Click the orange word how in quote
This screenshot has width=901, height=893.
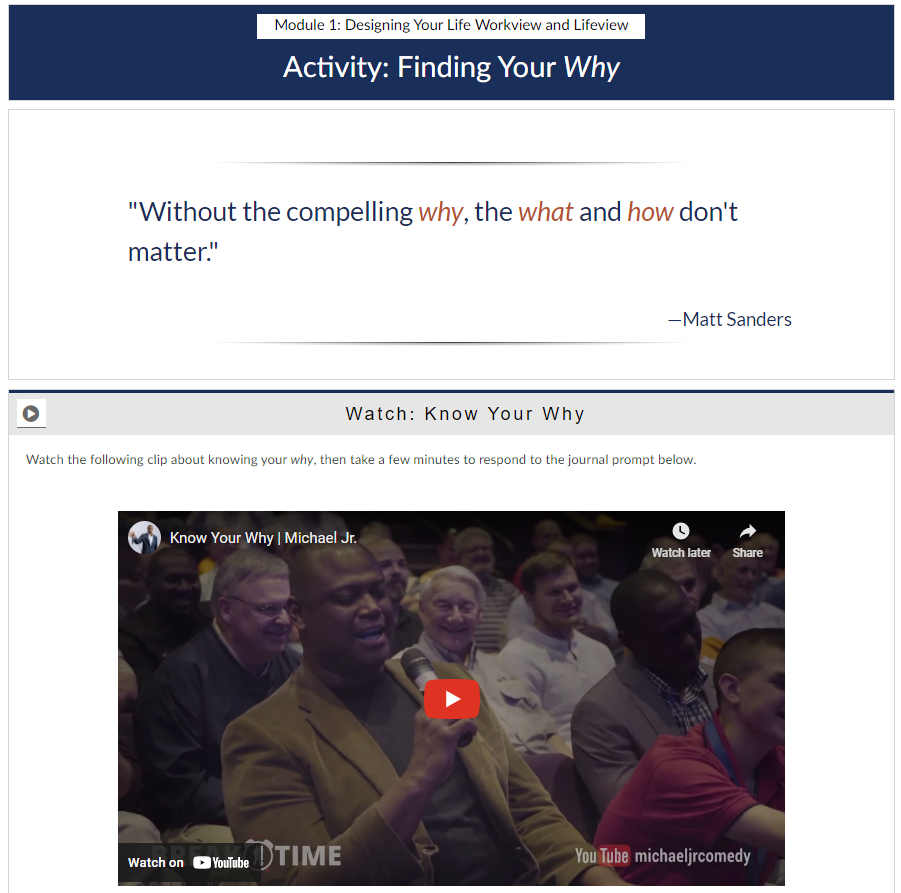tap(650, 212)
